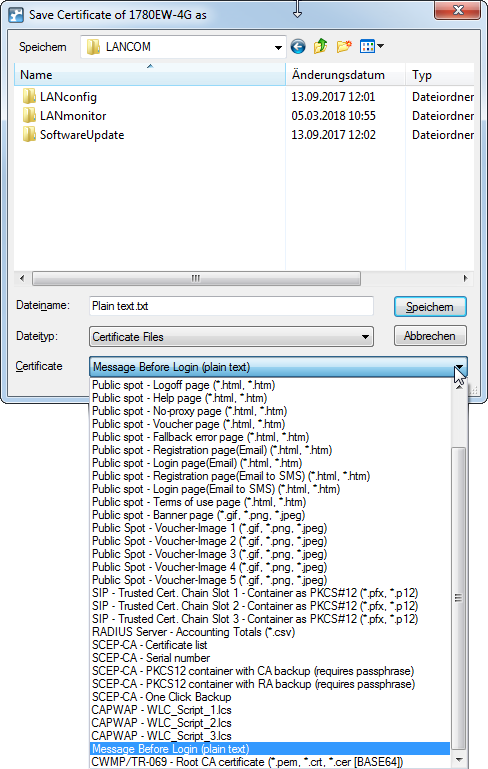The image size is (488, 769).
Task: Go up one folder level icon
Action: (320, 46)
